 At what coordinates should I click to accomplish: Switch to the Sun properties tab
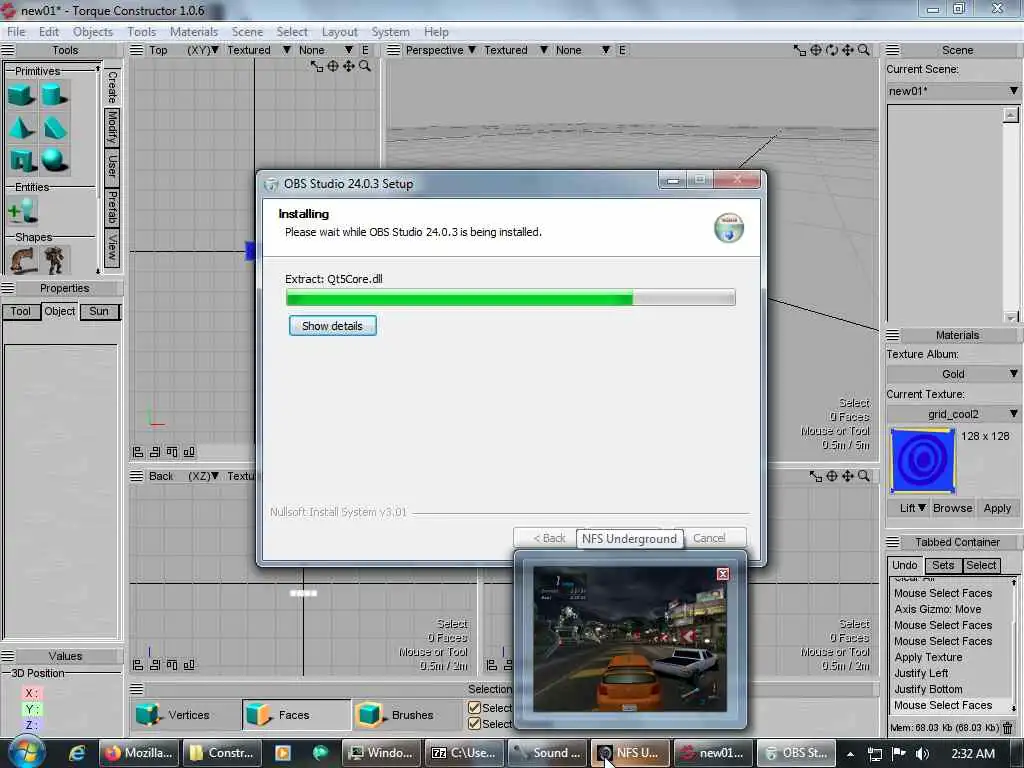(x=99, y=312)
